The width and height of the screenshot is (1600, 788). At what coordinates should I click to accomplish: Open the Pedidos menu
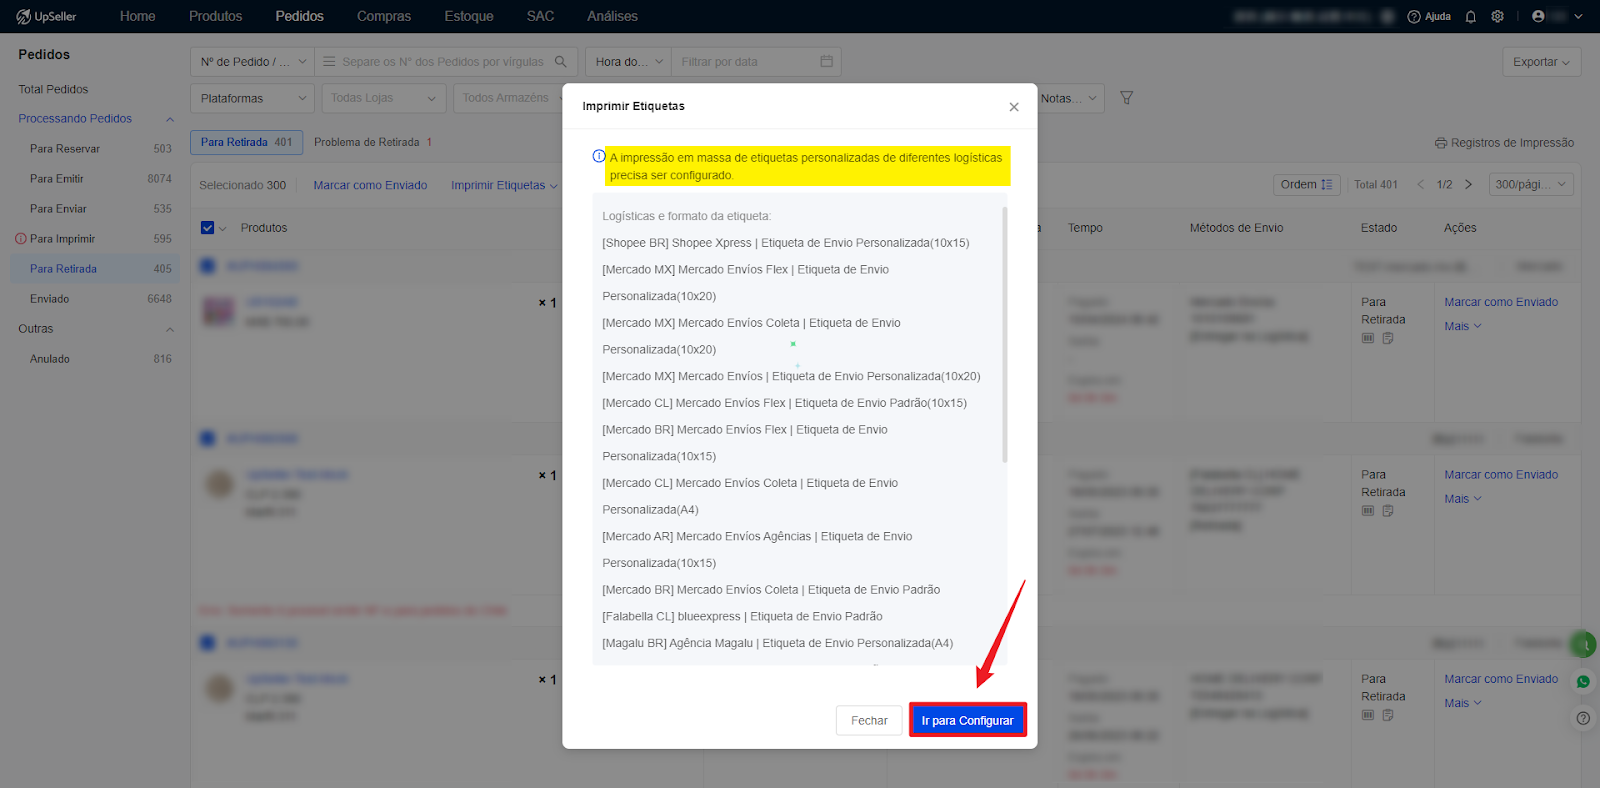tap(299, 16)
